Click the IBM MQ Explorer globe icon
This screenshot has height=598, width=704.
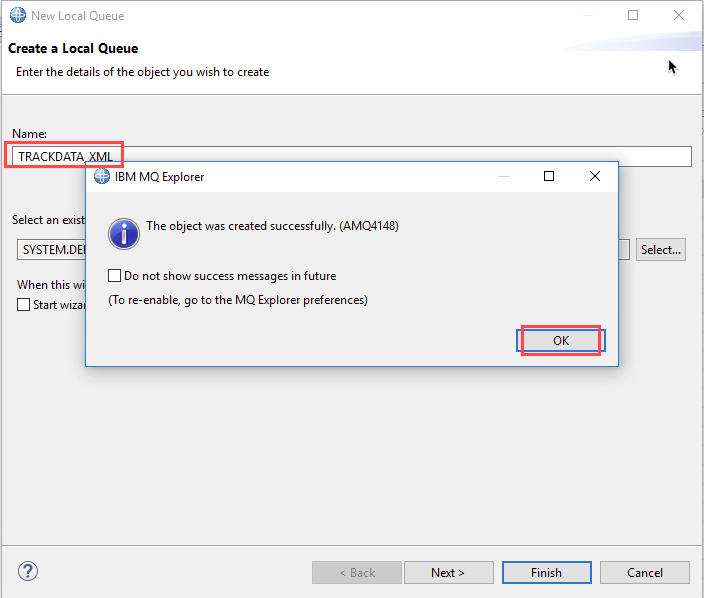click(x=101, y=176)
